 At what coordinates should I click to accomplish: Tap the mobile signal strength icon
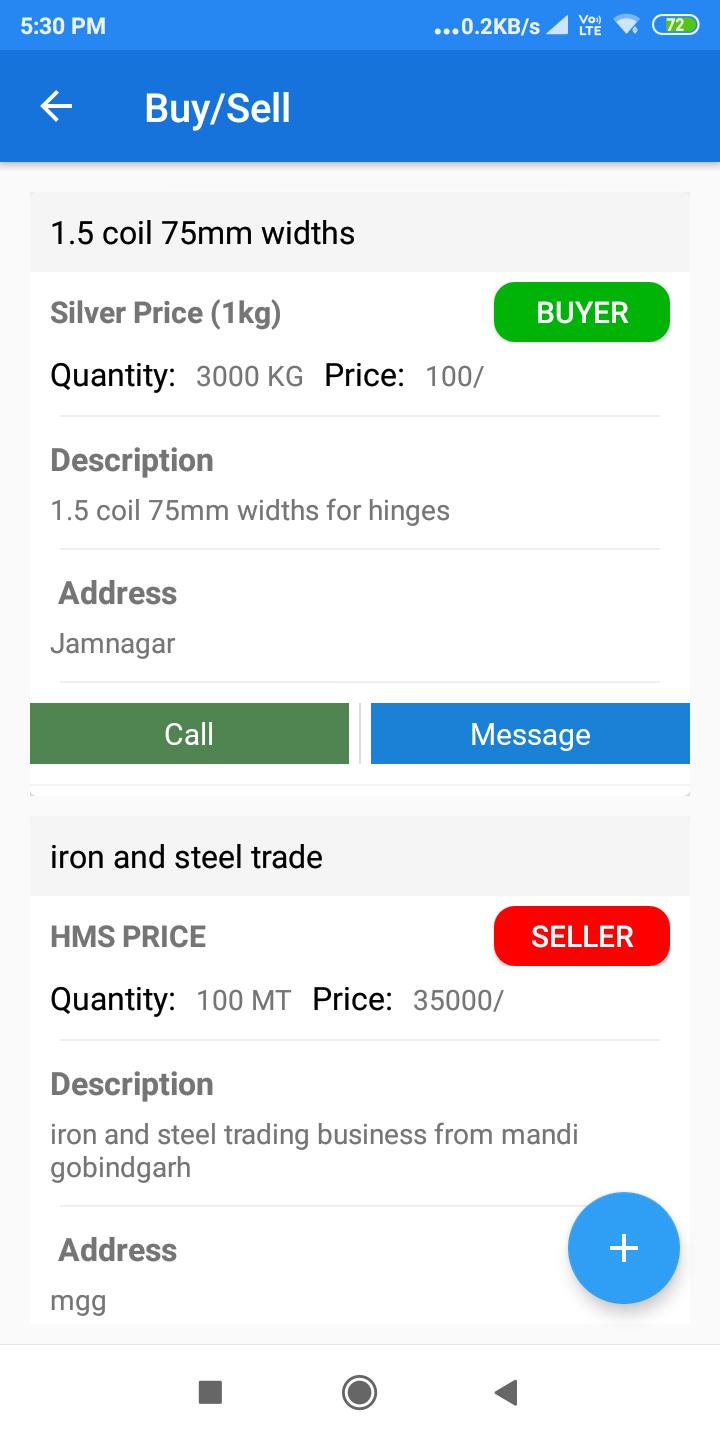click(556, 26)
